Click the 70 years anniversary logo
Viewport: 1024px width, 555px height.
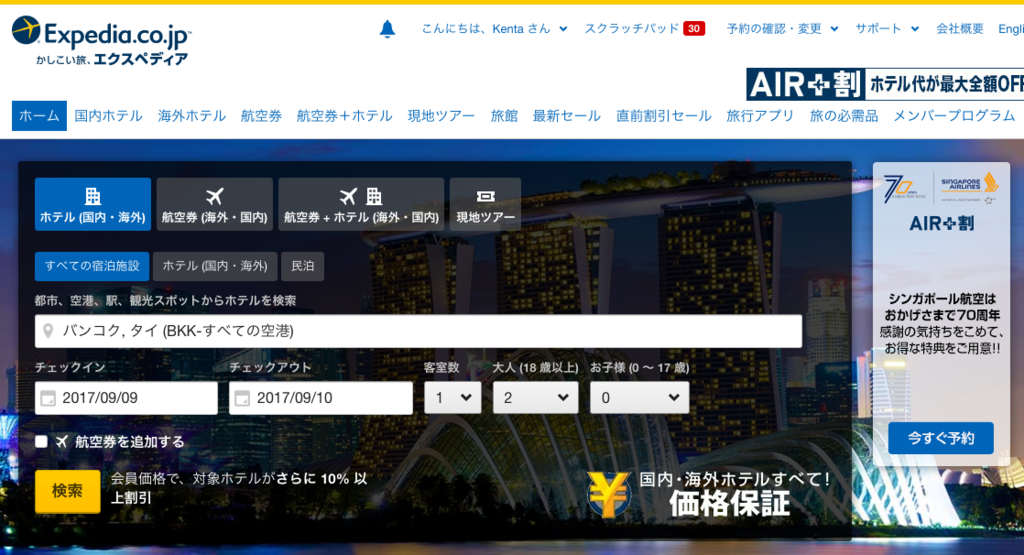pos(905,188)
